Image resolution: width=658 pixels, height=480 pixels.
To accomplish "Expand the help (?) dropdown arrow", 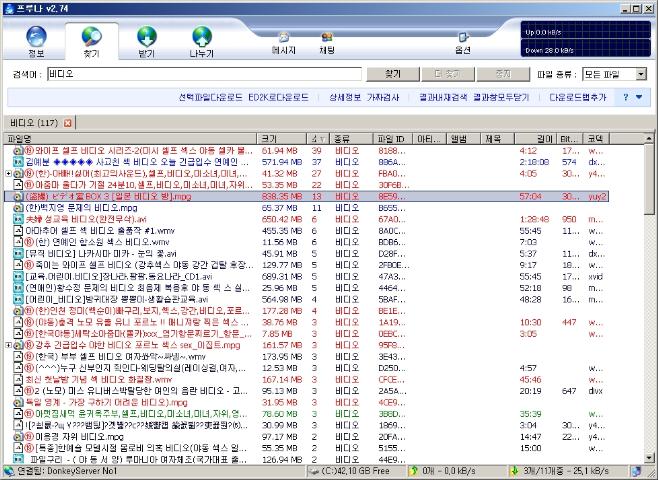I will click(x=639, y=97).
